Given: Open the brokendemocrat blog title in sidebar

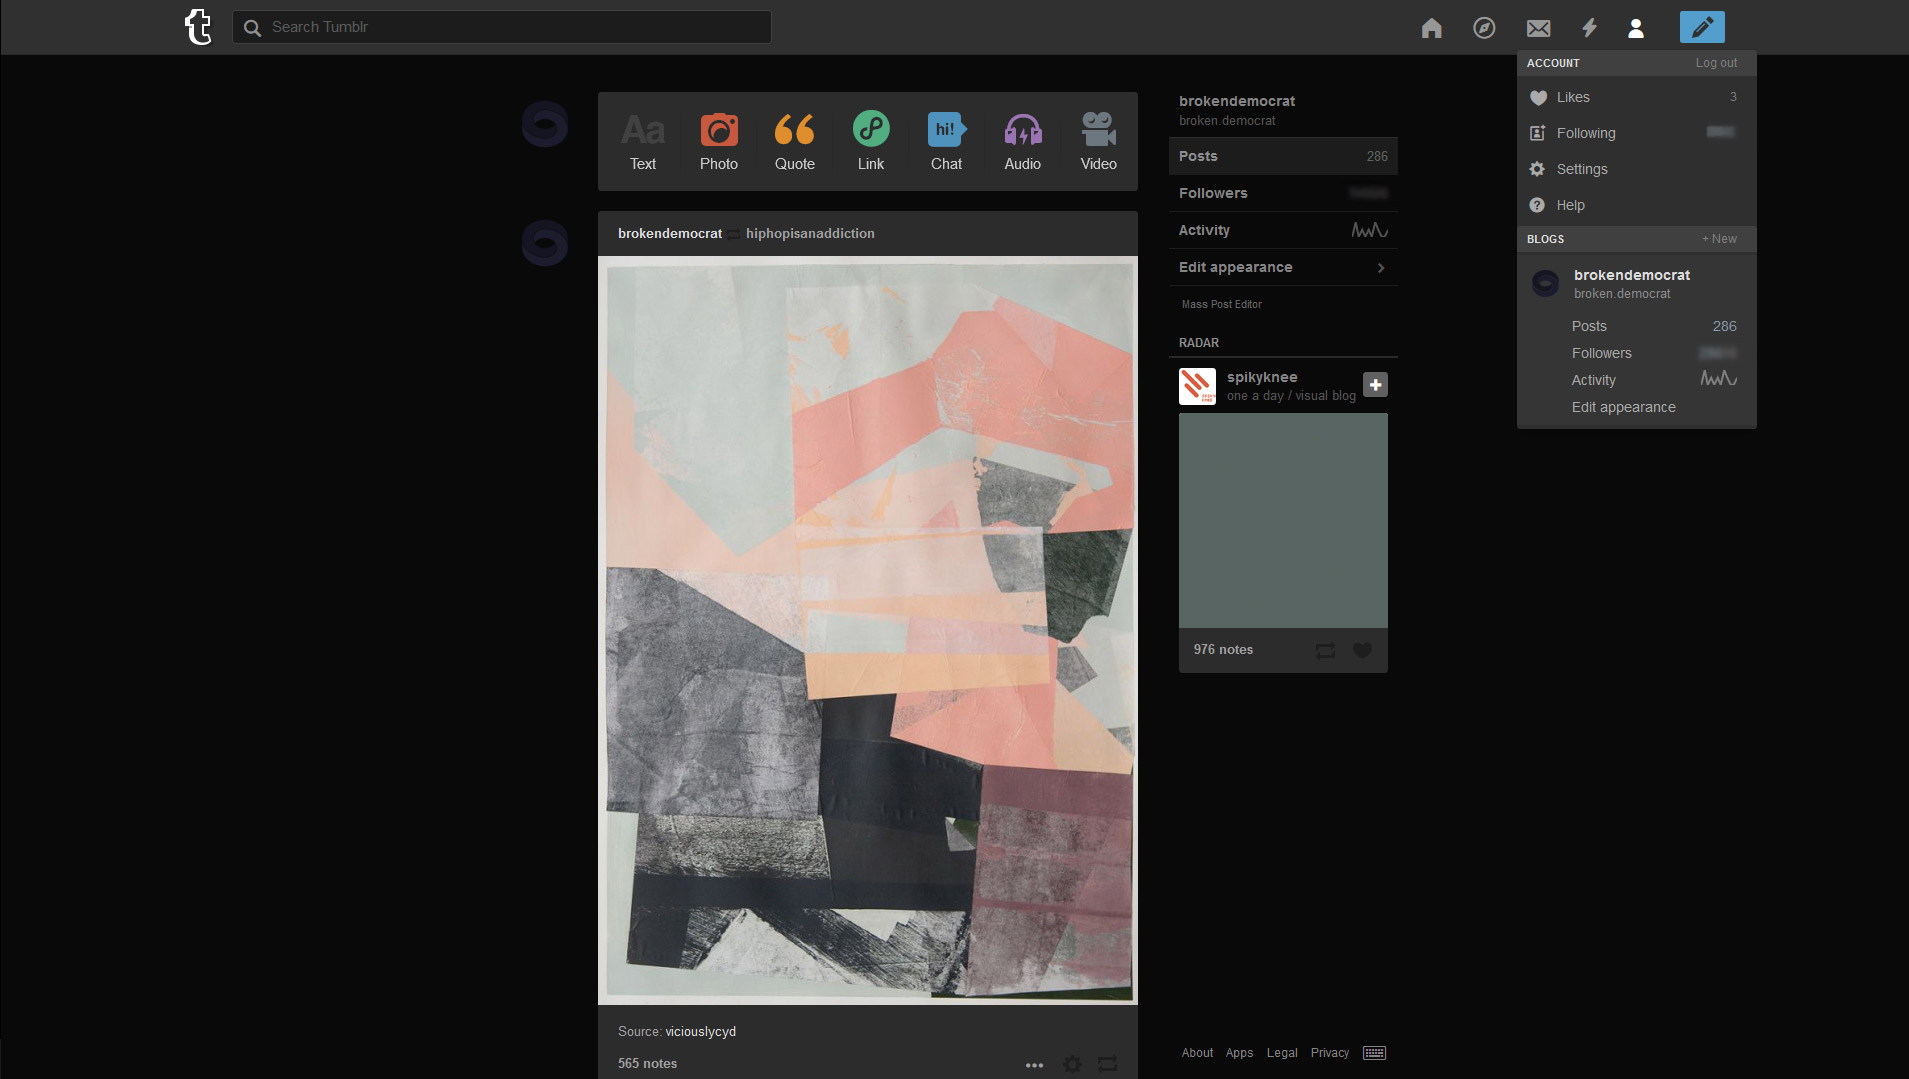Looking at the screenshot, I should [x=1237, y=101].
